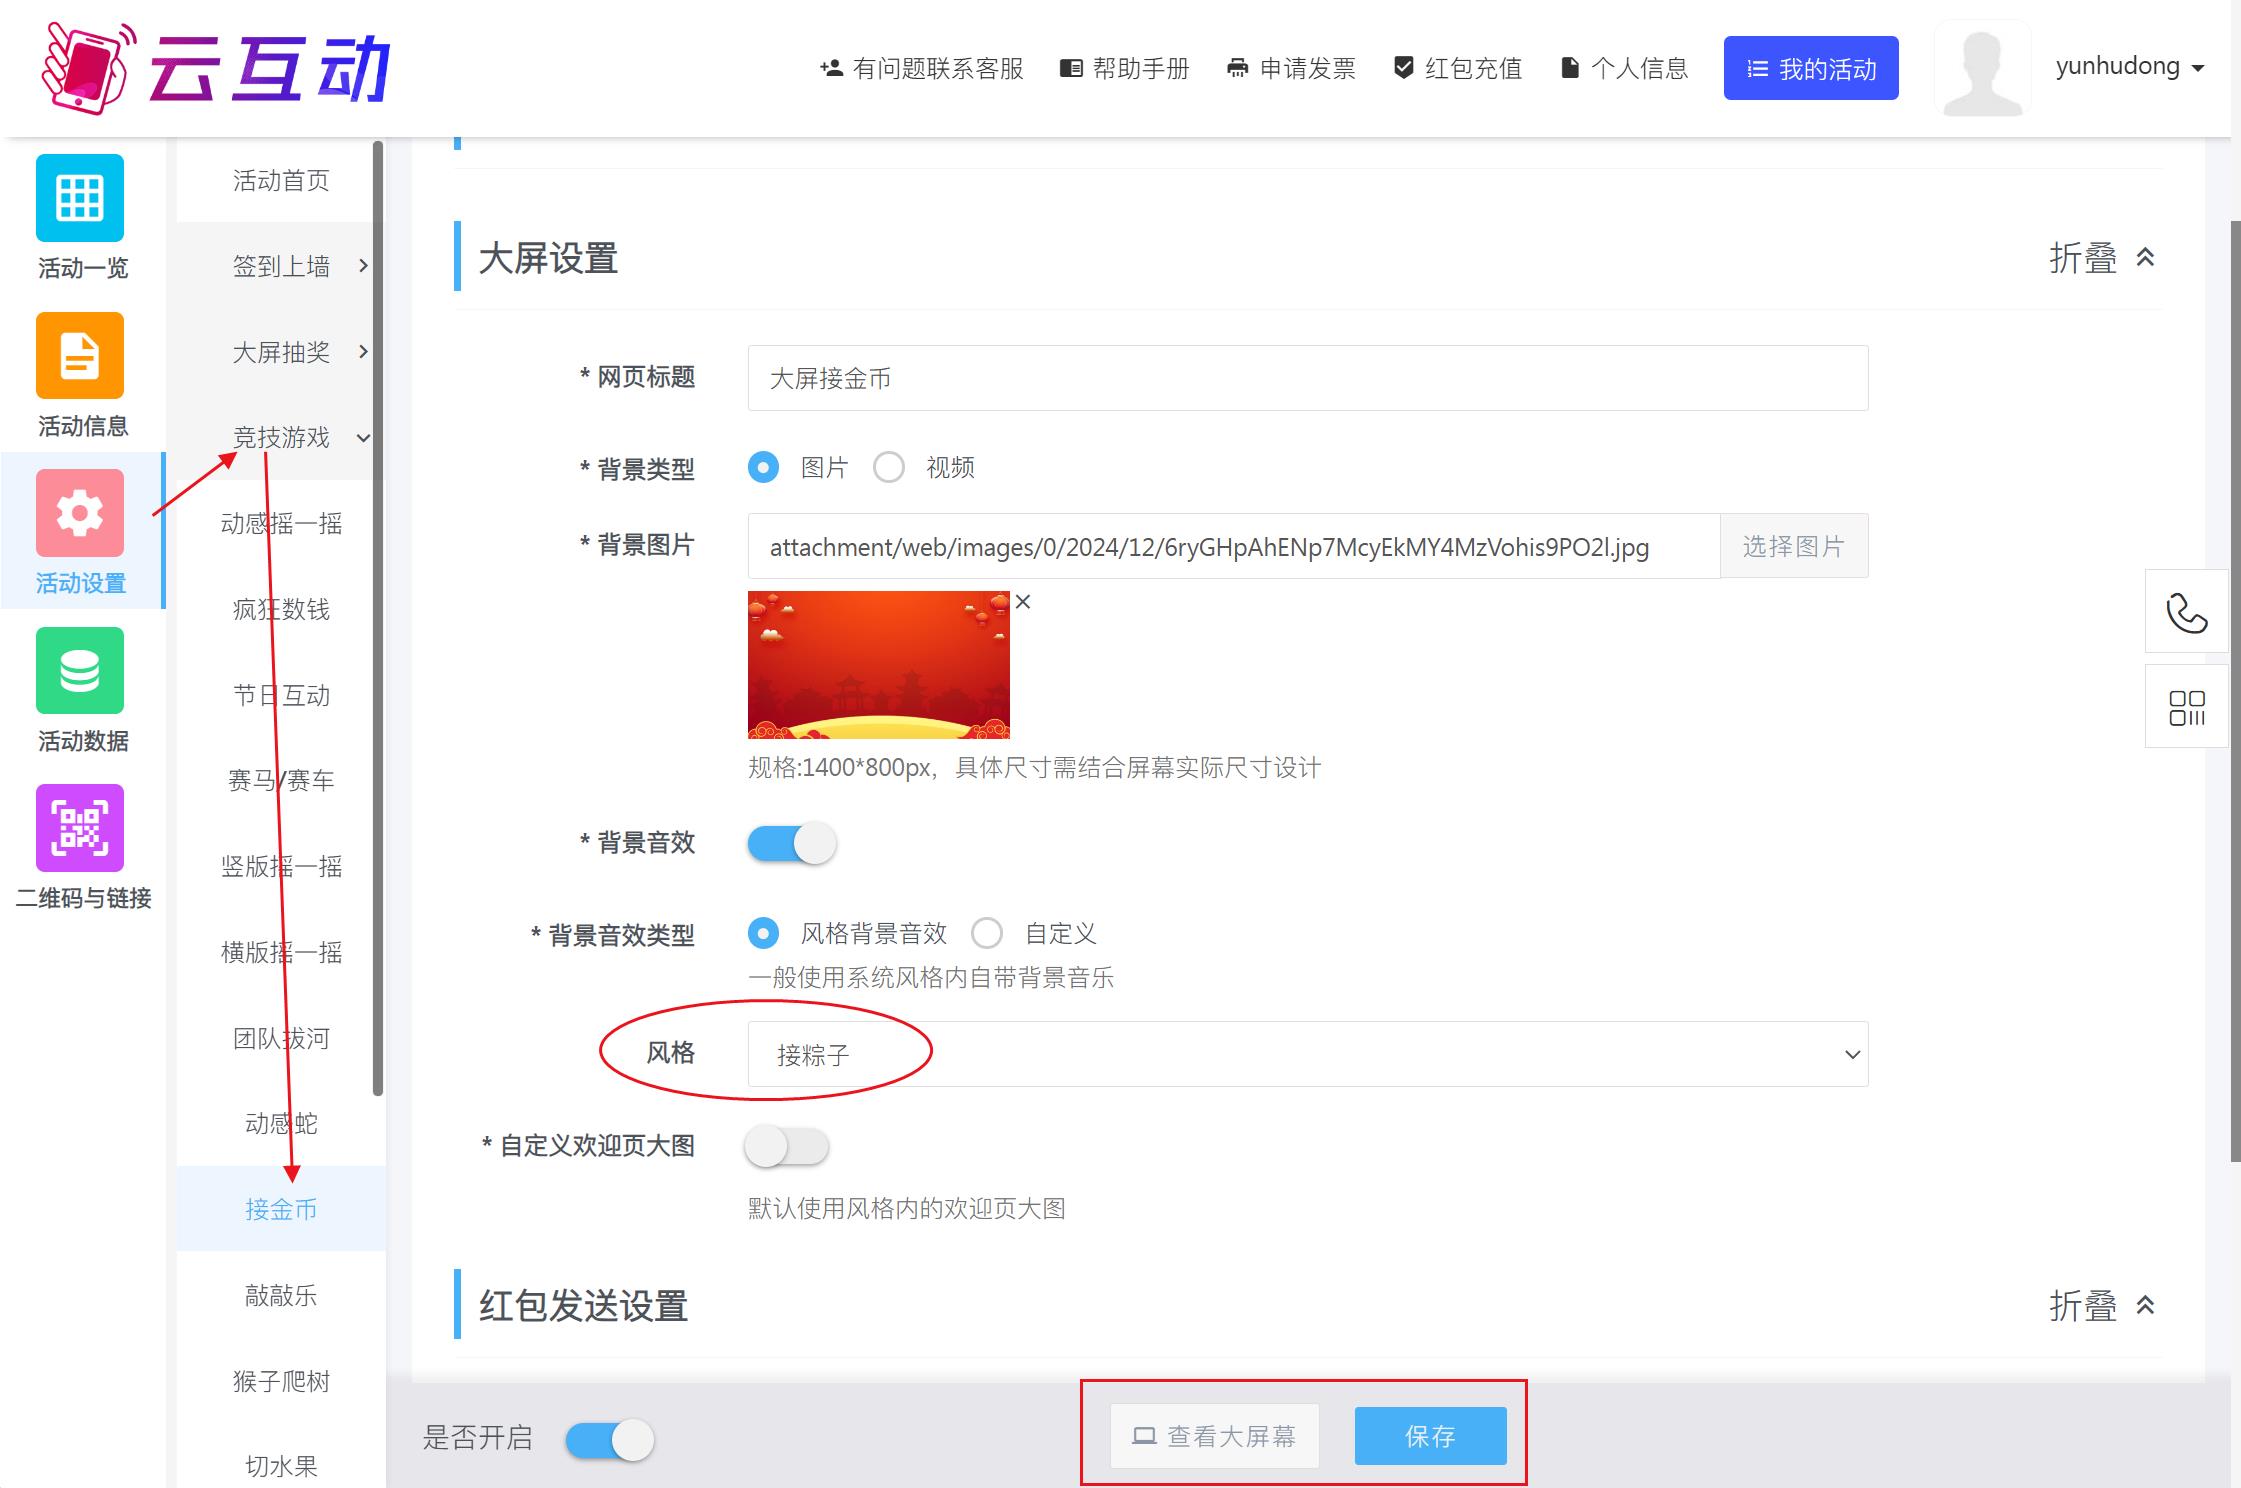
Task: Click the 保存 button
Action: tap(1430, 1436)
